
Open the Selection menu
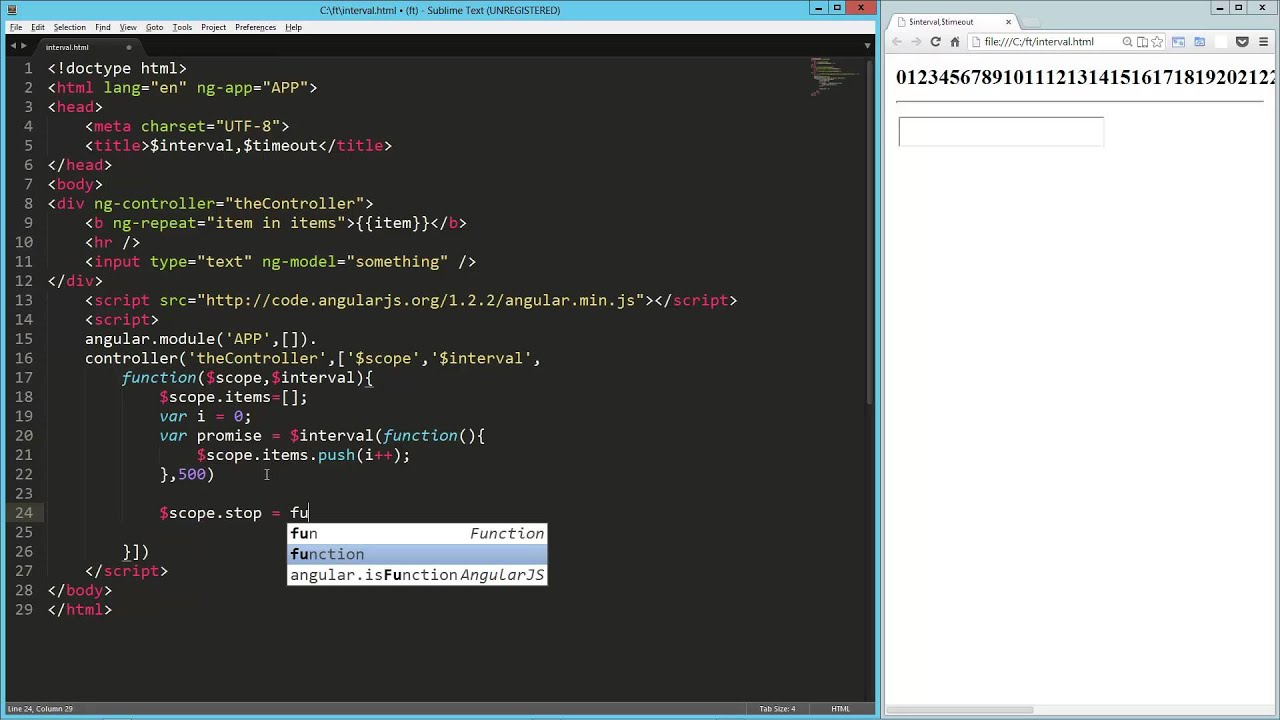69,27
